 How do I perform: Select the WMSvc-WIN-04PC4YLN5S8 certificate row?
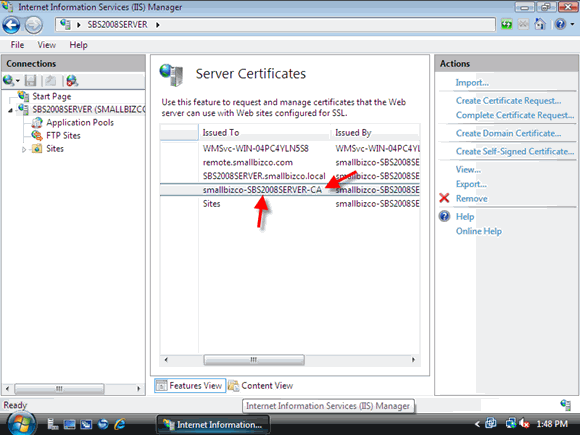[x=290, y=149]
